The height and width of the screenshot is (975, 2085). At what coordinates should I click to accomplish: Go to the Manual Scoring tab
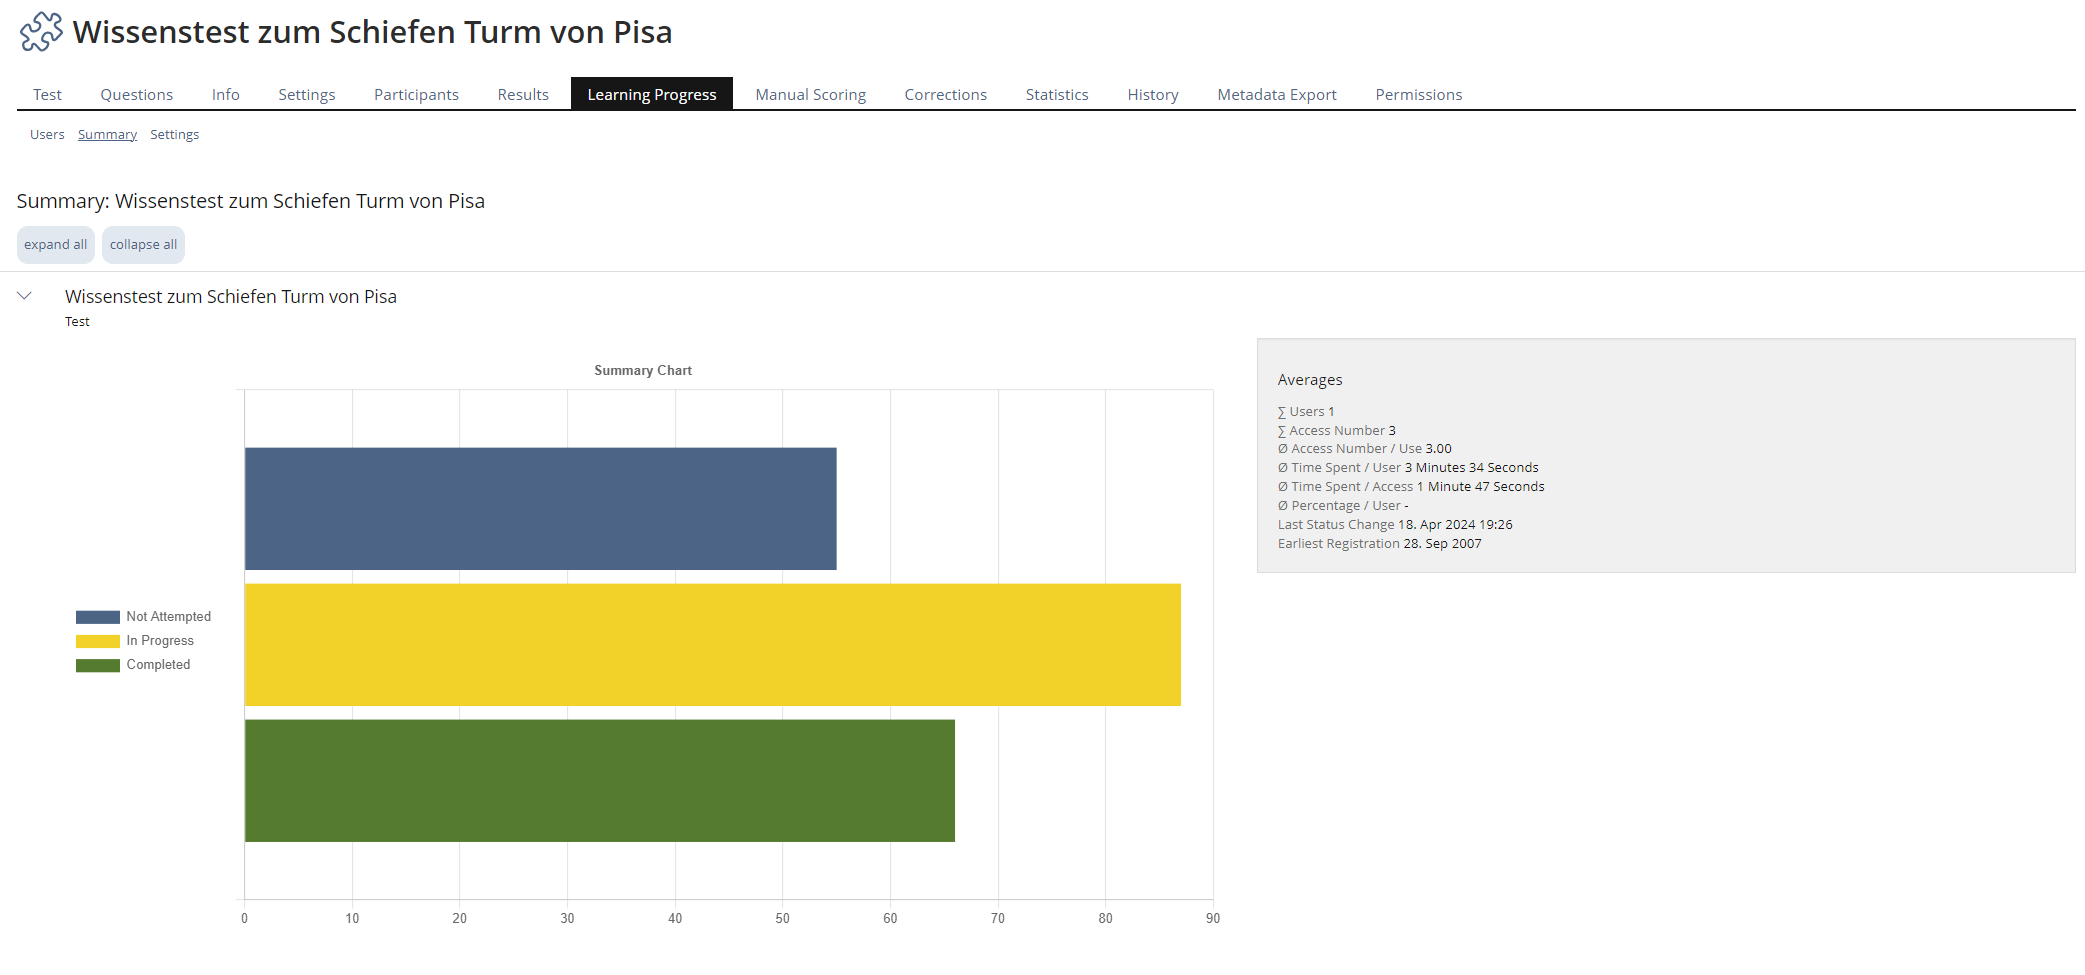(x=810, y=94)
